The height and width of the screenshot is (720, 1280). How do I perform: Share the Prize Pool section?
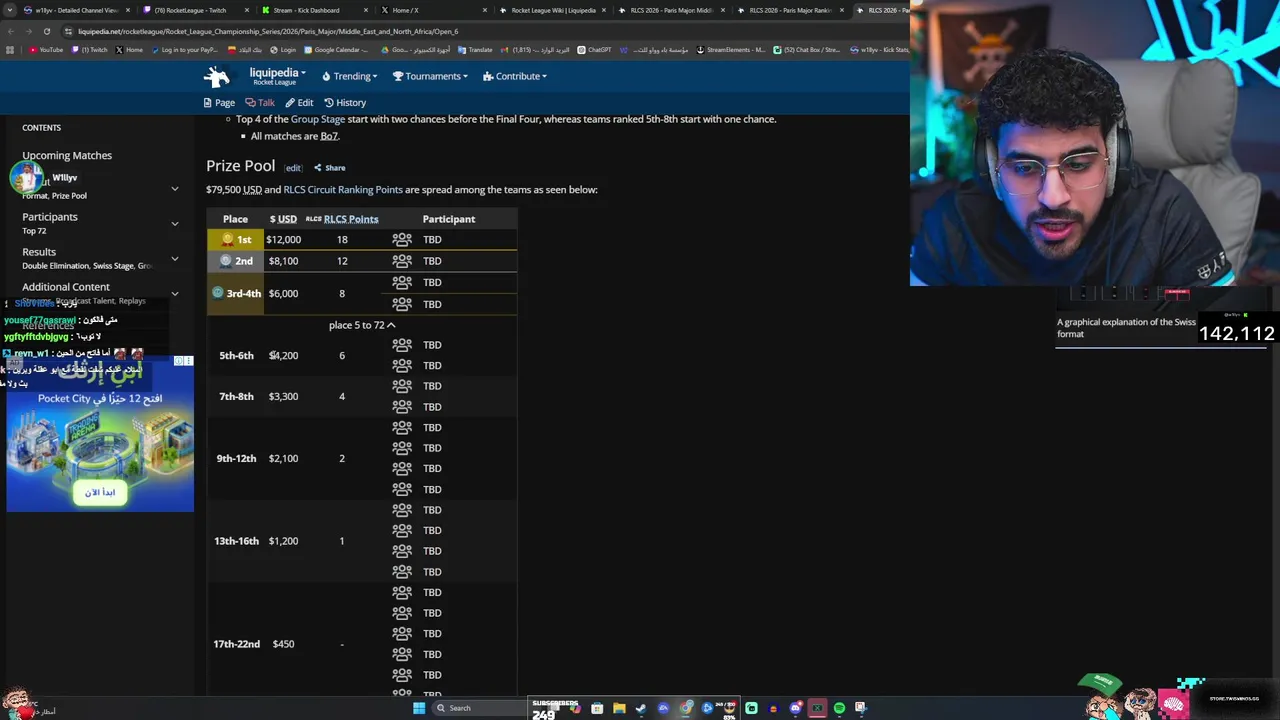(x=330, y=168)
